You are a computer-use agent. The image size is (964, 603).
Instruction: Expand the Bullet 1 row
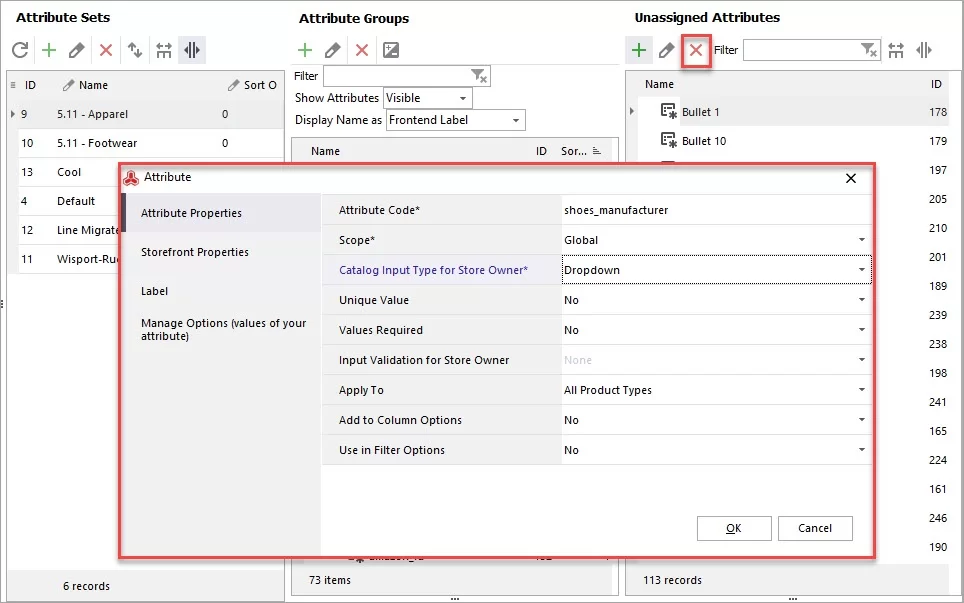[632, 111]
